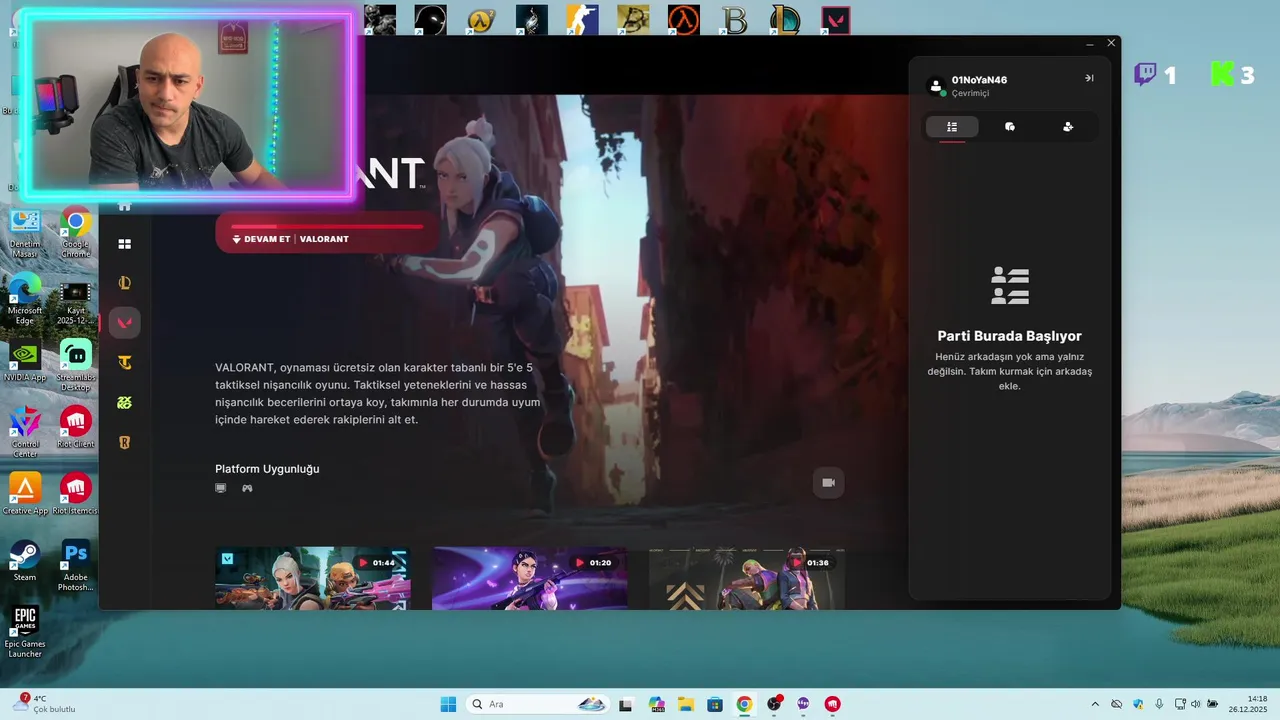Open Epic Games Launcher shortcut
The height and width of the screenshot is (720, 1280).
25,632
